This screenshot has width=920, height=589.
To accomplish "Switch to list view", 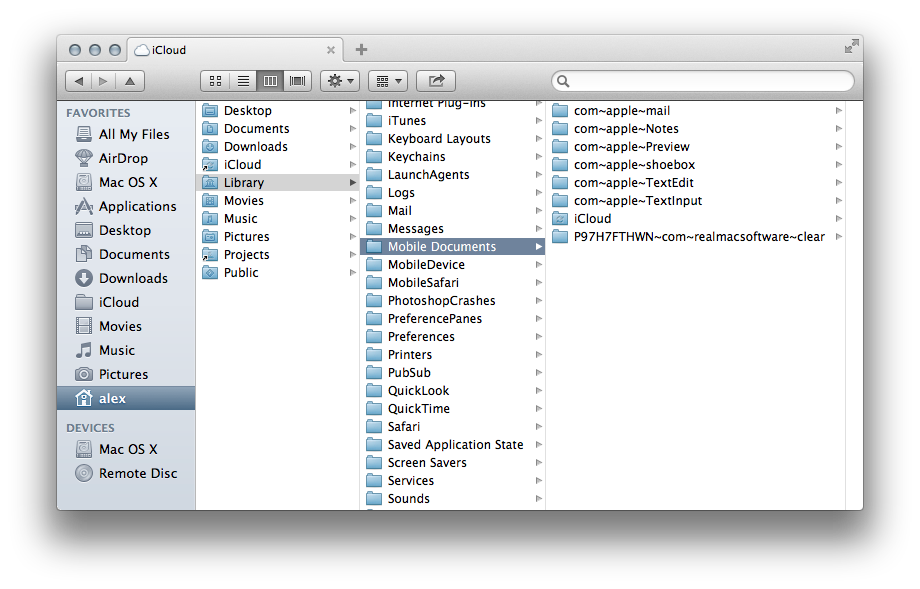I will (243, 81).
